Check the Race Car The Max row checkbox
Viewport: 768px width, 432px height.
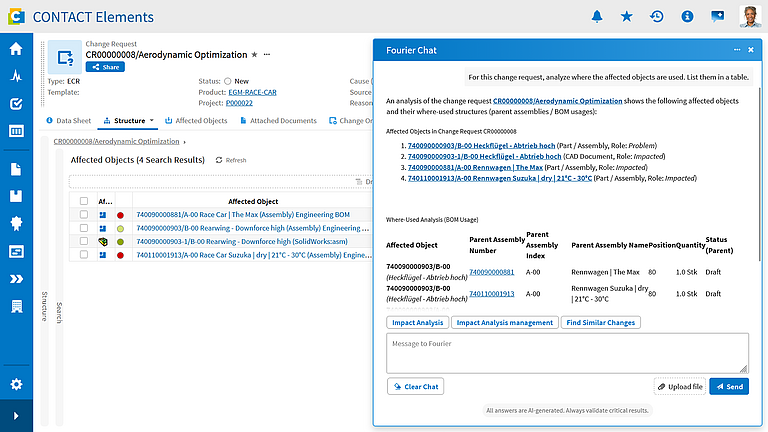tap(84, 215)
